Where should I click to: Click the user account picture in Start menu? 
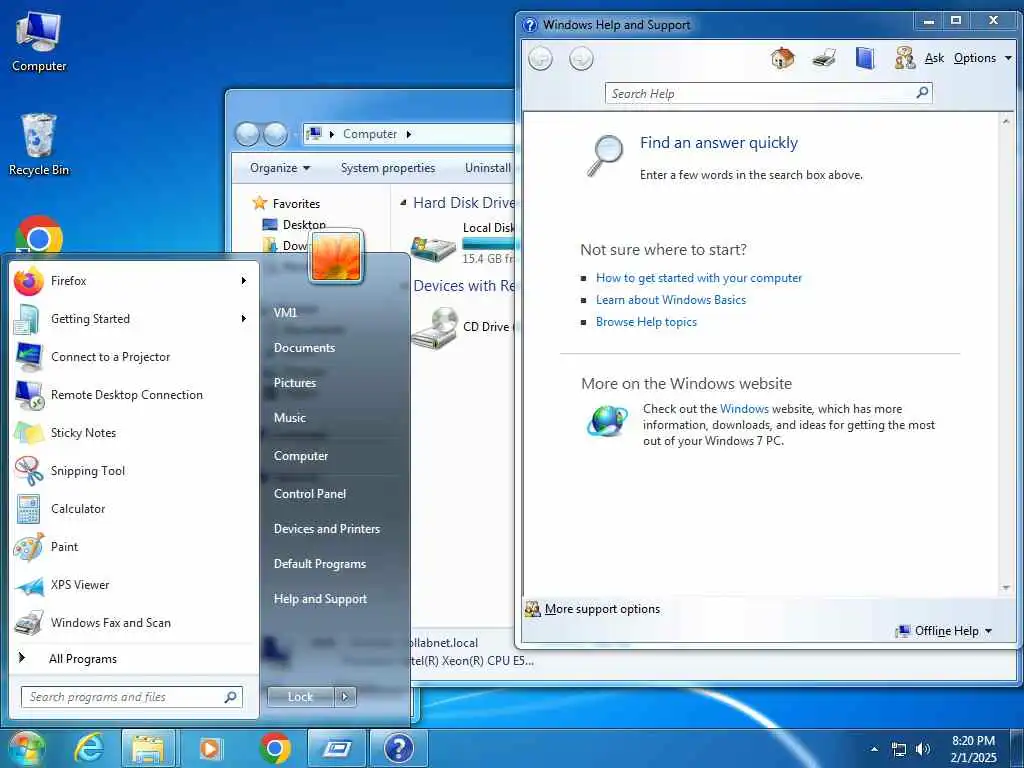pos(336,256)
